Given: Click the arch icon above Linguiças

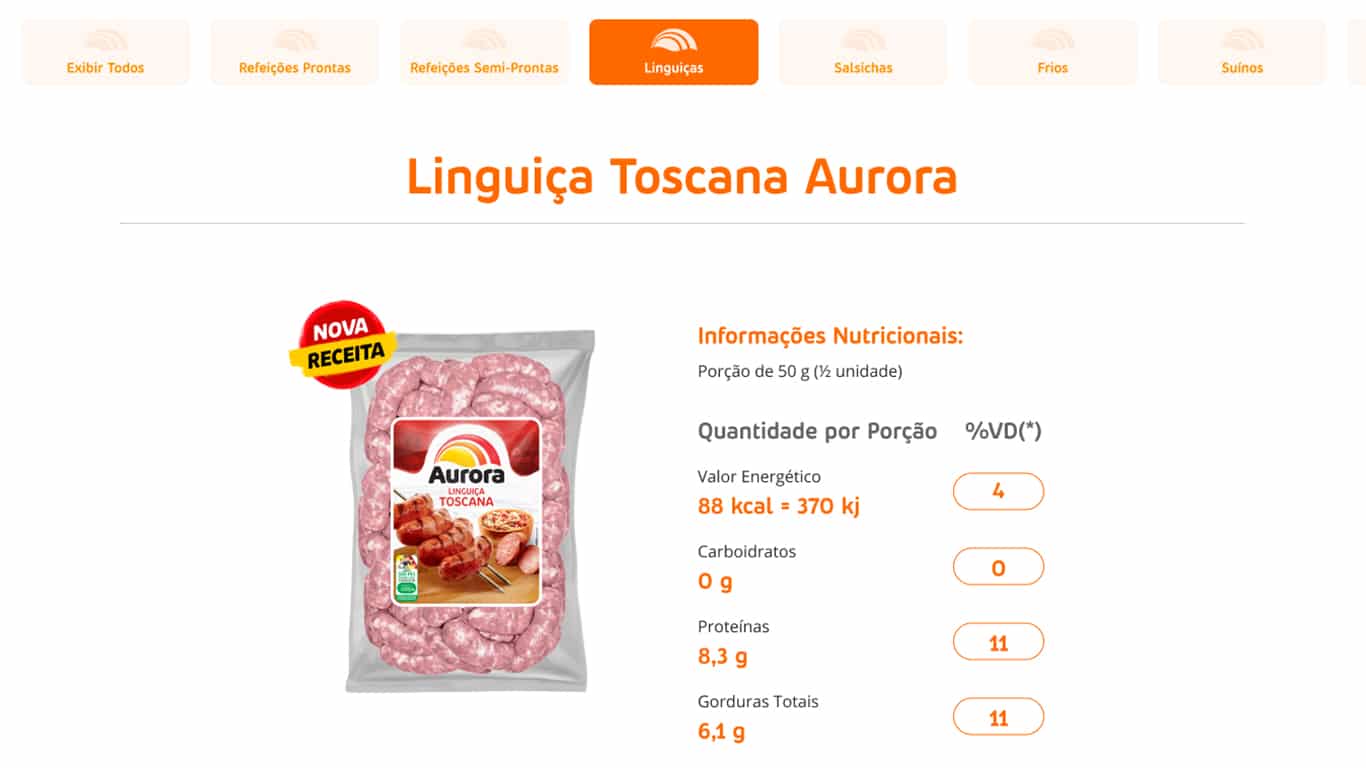Looking at the screenshot, I should pos(674,40).
